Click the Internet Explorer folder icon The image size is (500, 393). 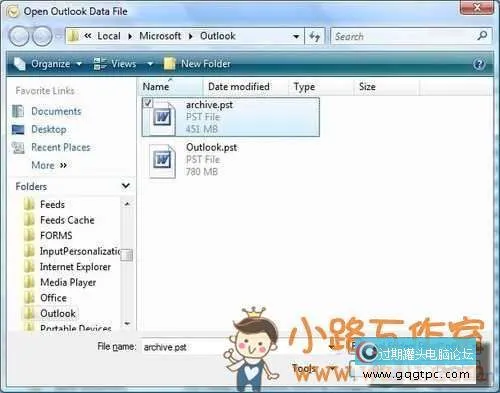tap(29, 267)
